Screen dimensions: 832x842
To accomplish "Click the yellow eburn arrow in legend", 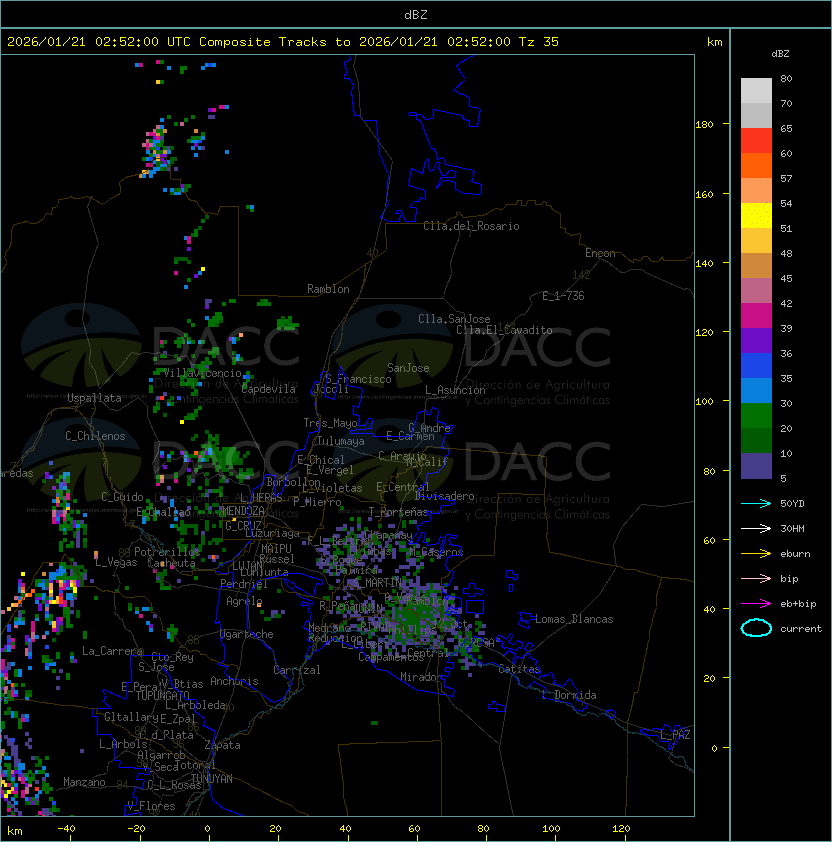I will point(756,553).
